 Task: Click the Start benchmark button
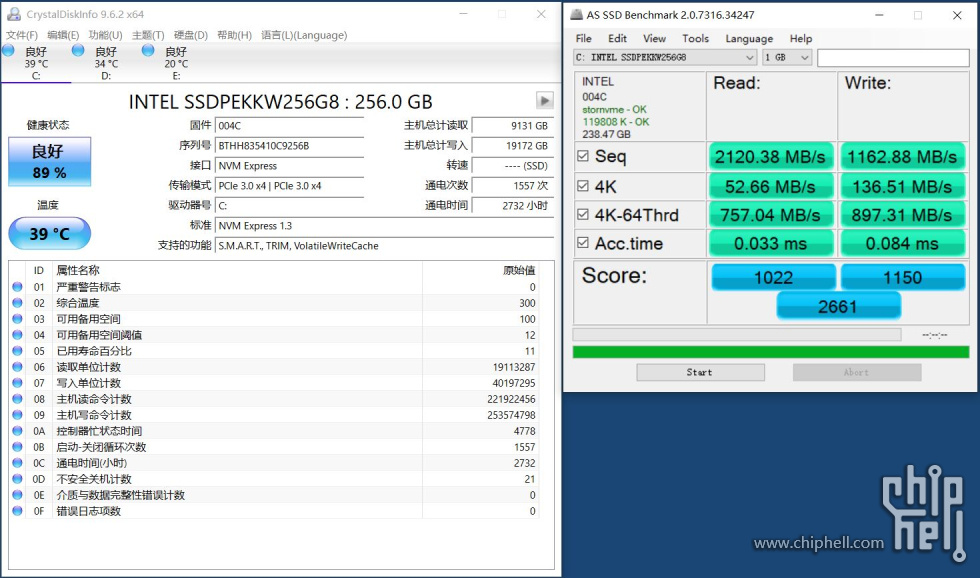[x=701, y=372]
